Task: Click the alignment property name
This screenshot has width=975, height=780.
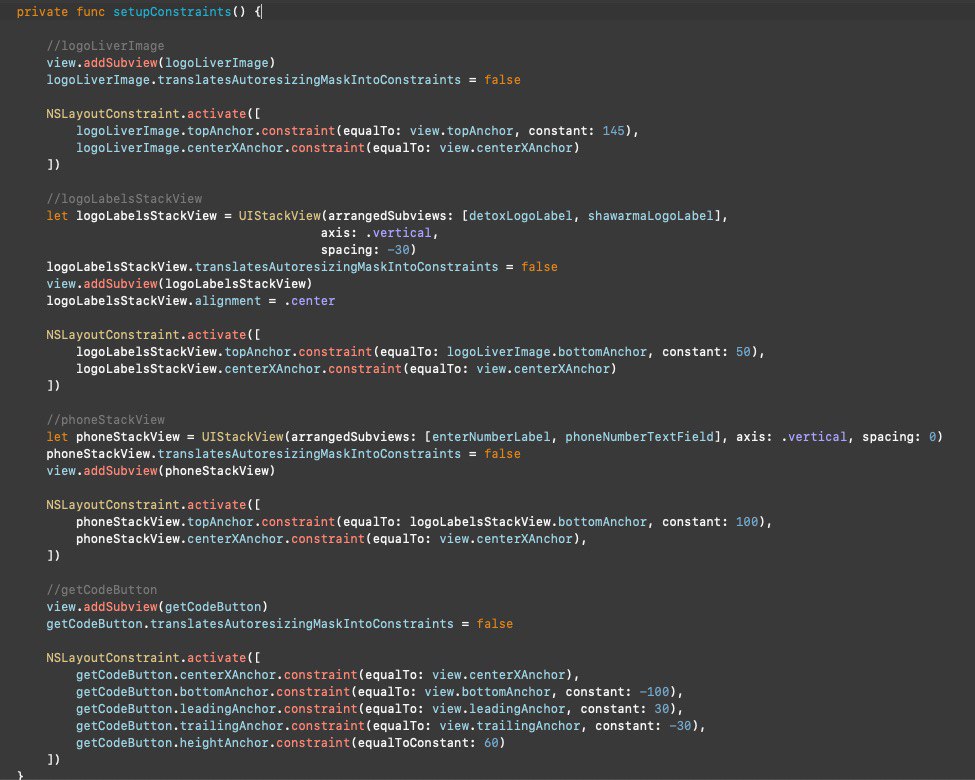Action: tap(228, 300)
